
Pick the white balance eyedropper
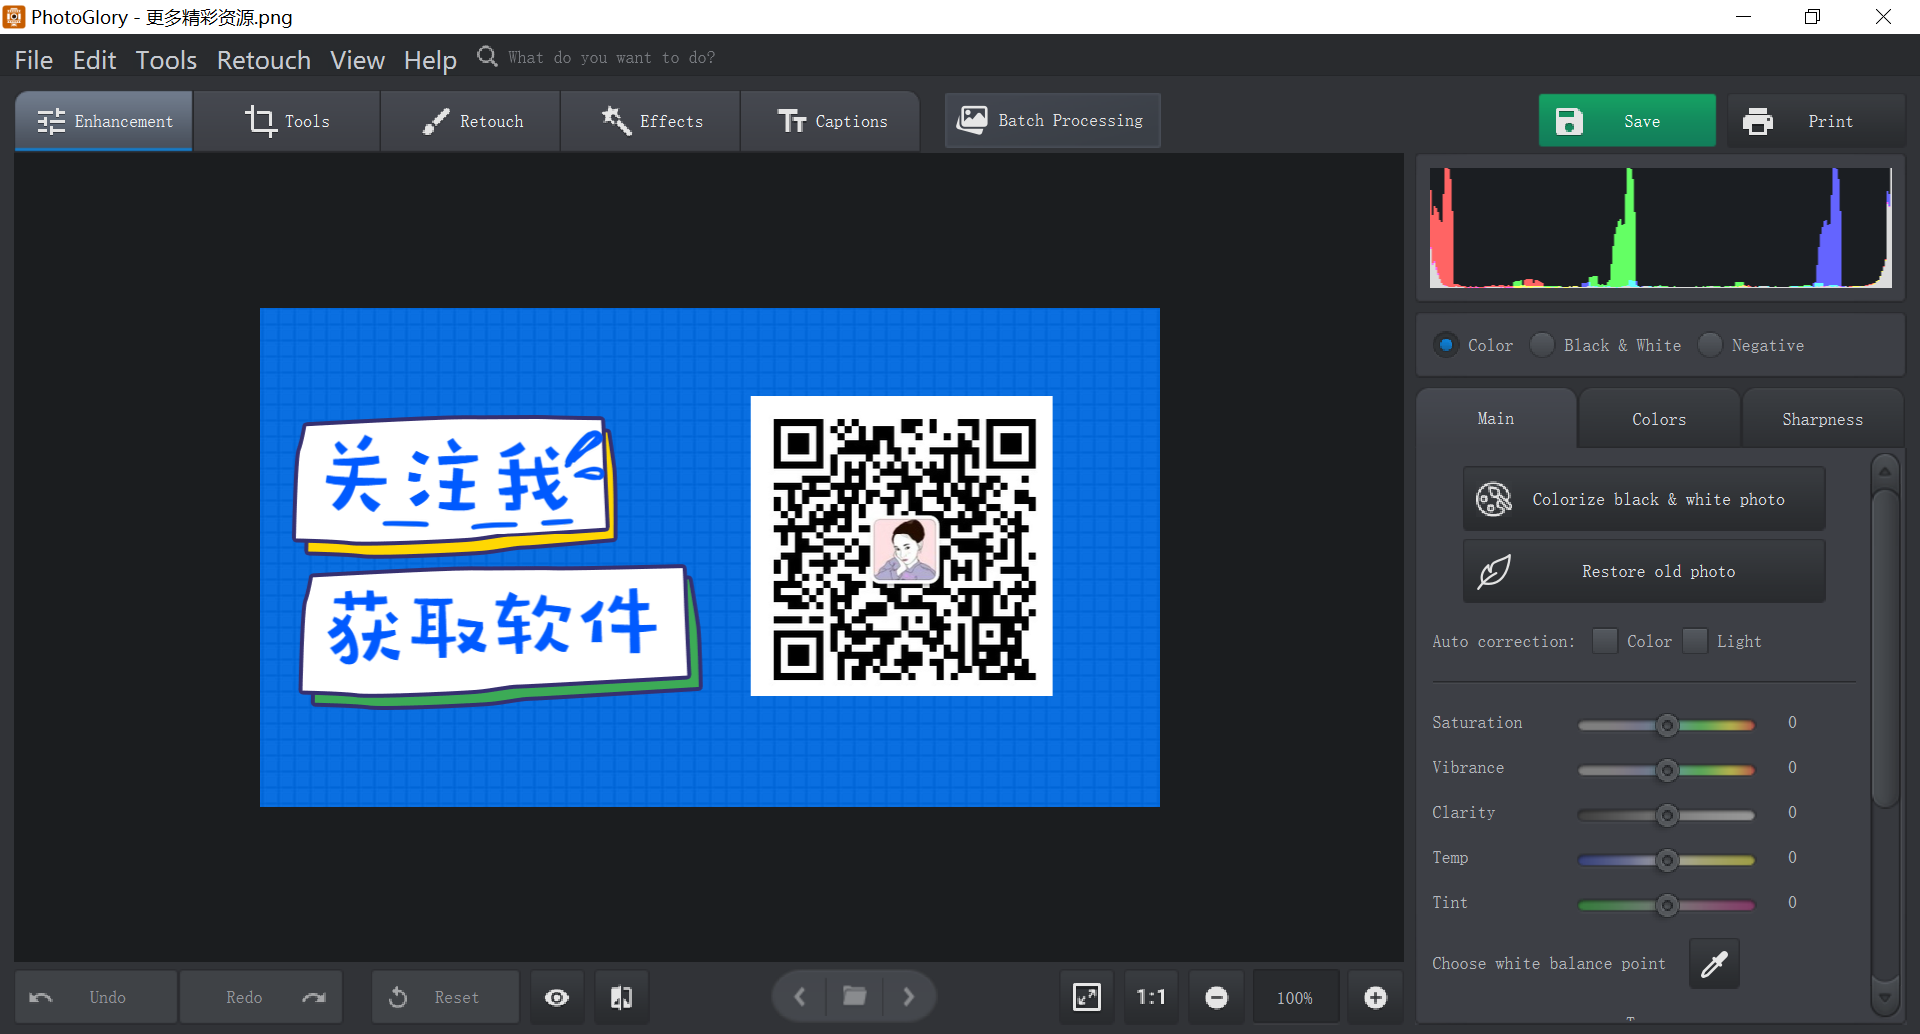[x=1714, y=964]
